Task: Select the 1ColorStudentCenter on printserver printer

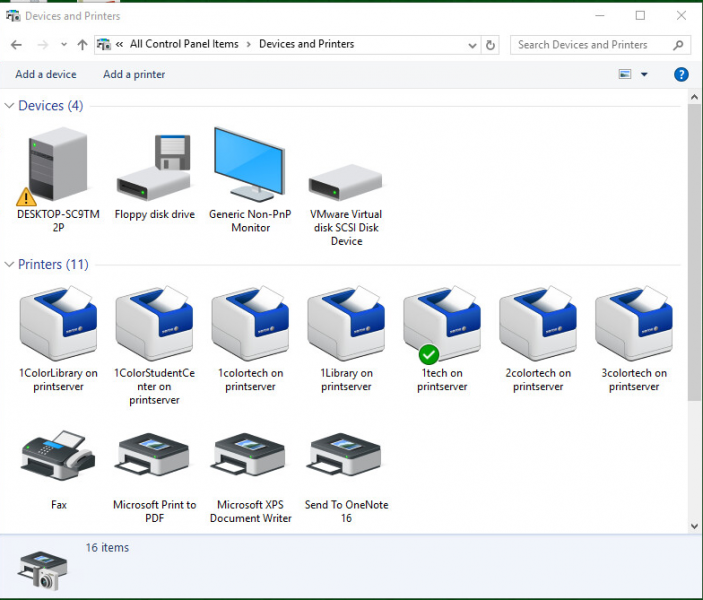Action: click(154, 323)
